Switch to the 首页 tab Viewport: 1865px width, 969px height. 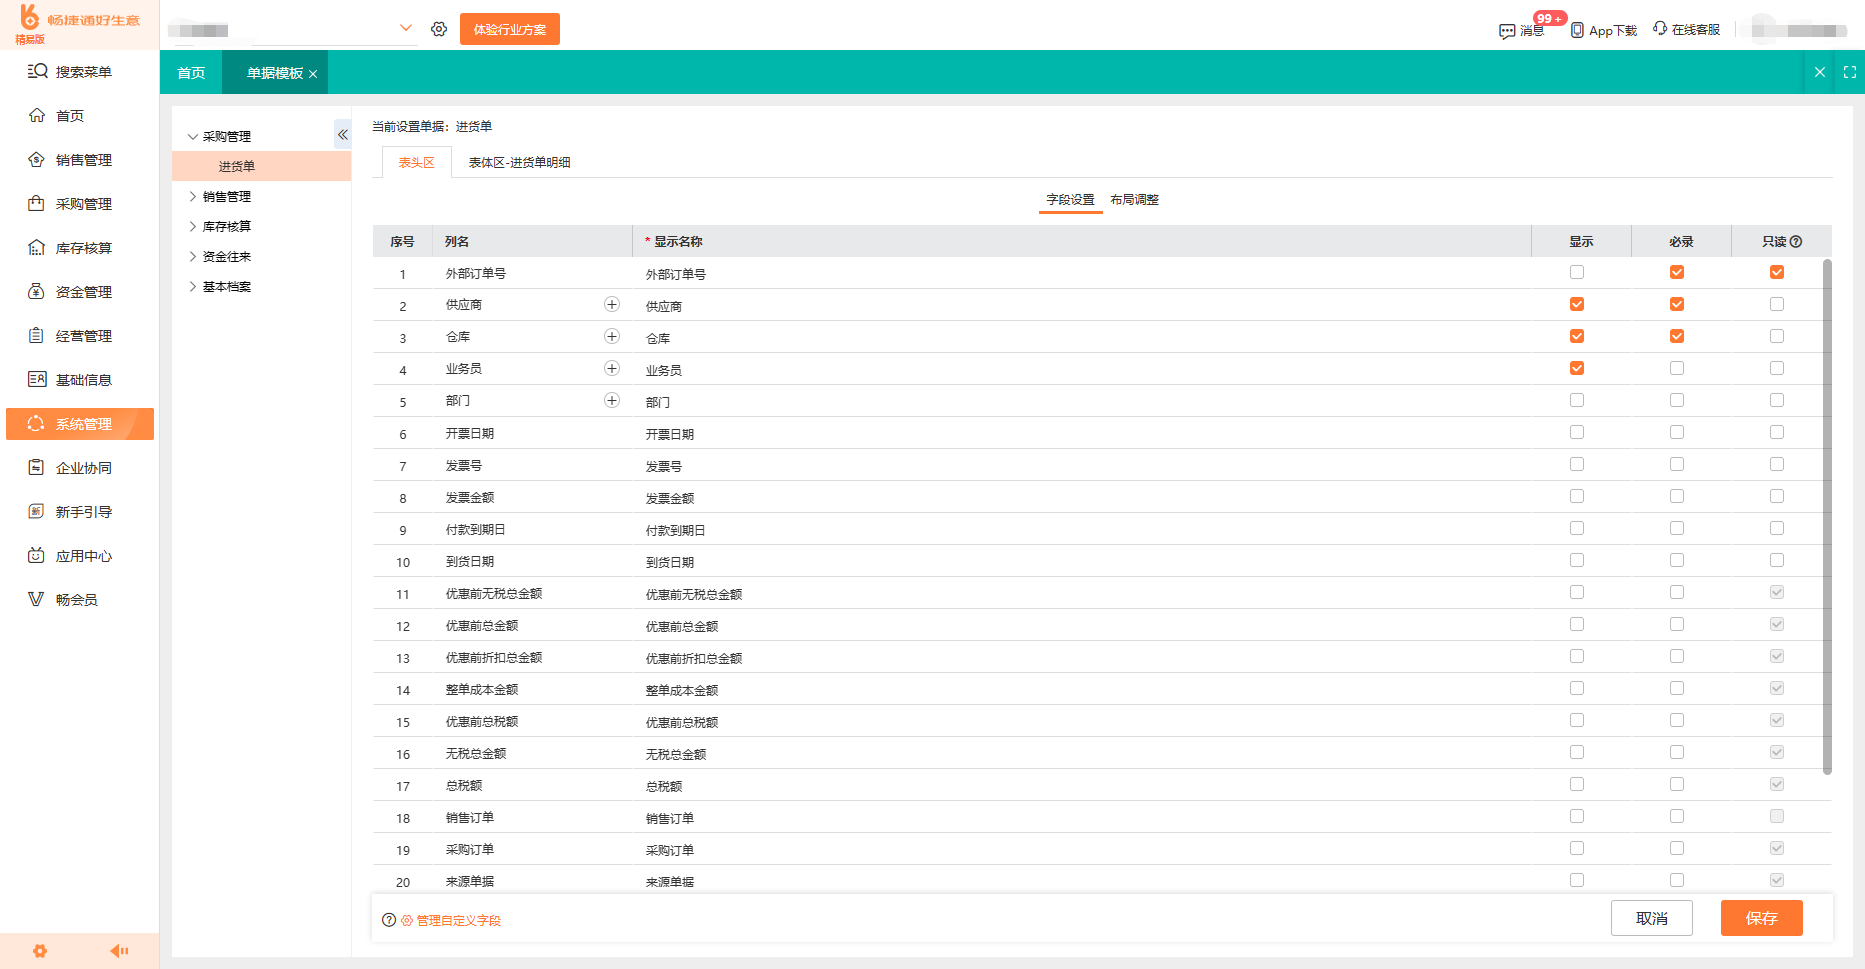coord(191,72)
